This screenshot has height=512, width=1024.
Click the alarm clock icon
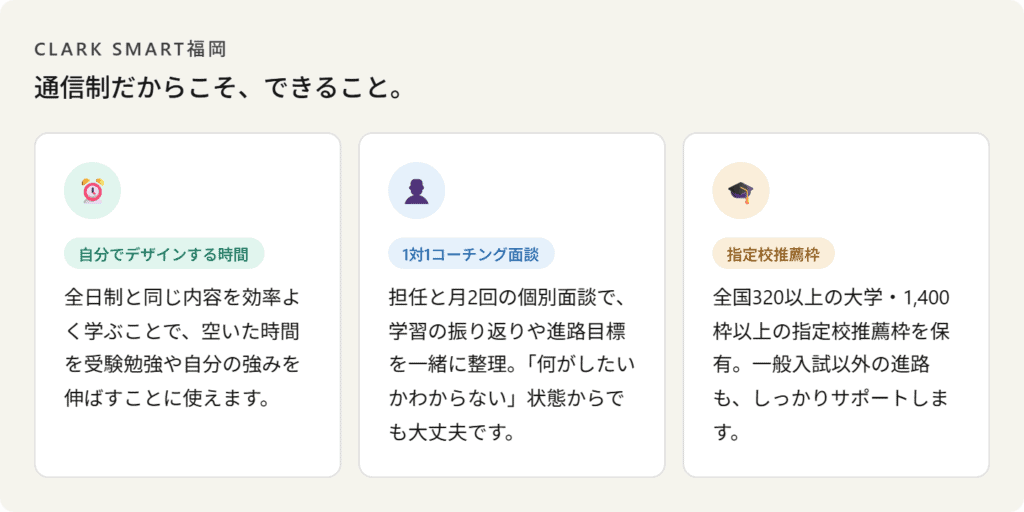[x=92, y=190]
